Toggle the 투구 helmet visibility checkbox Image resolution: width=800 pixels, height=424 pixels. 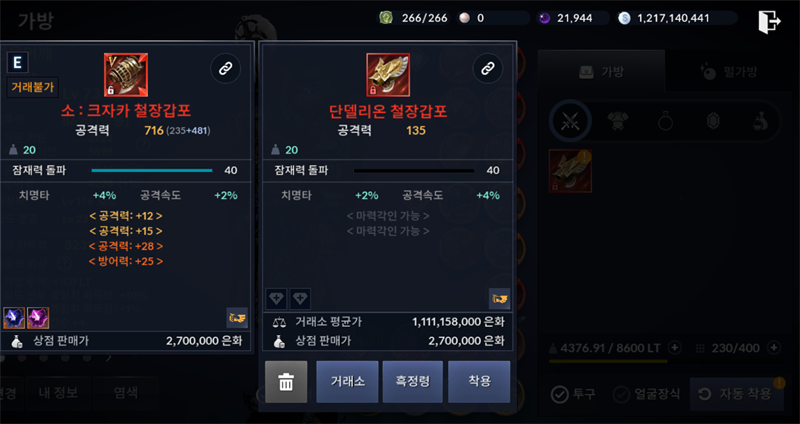[560, 394]
